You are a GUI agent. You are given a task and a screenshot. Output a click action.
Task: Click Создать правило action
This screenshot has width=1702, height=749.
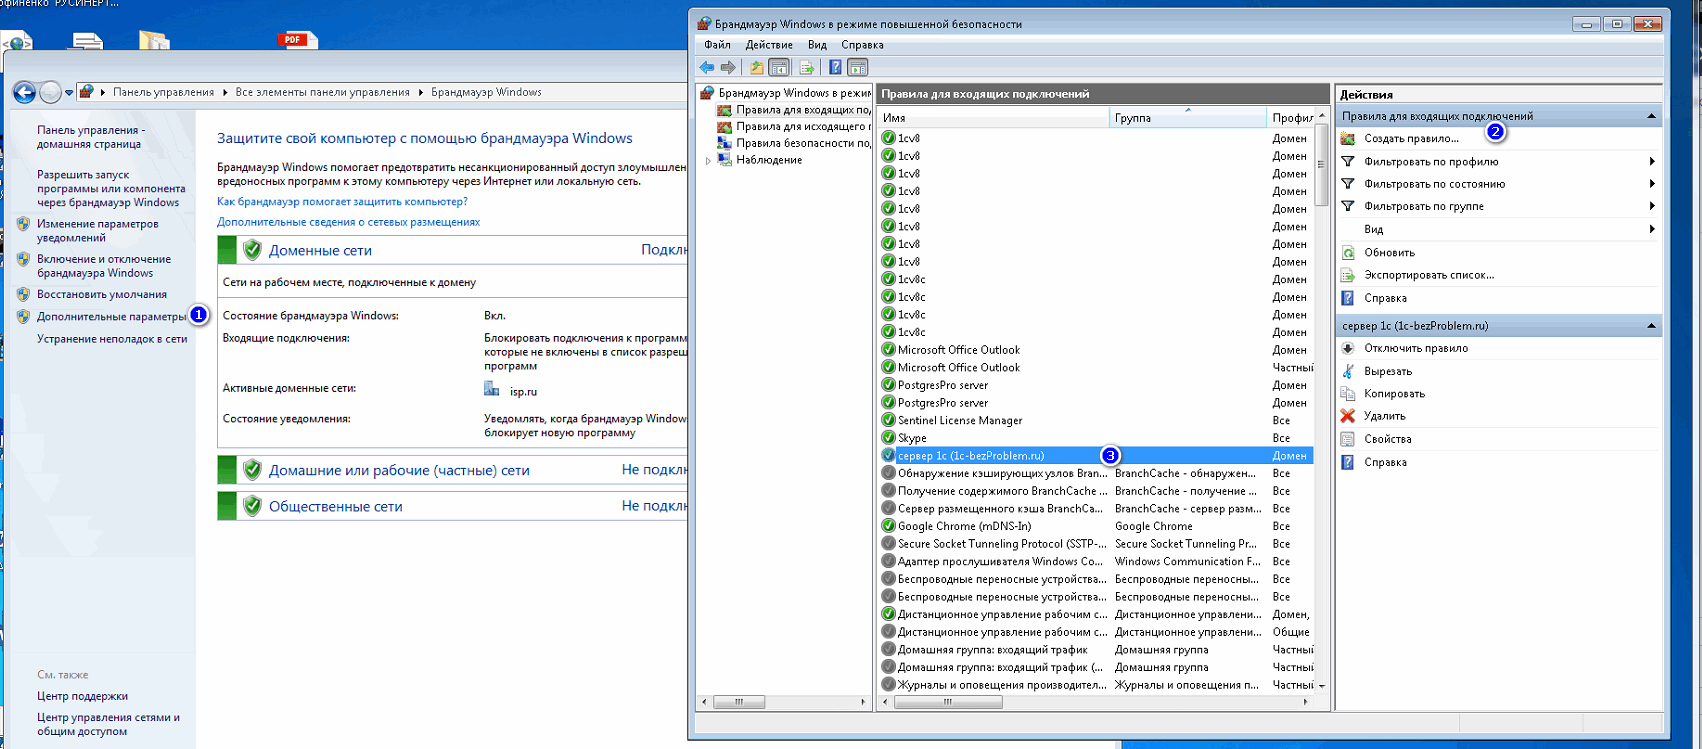(x=1410, y=139)
